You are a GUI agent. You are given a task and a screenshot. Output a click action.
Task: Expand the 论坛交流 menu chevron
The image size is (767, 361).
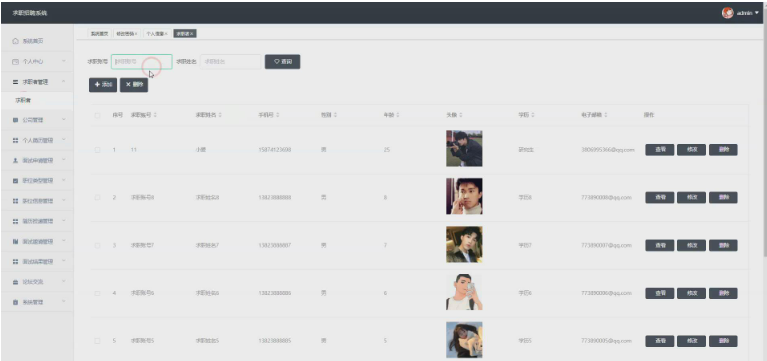(x=64, y=282)
